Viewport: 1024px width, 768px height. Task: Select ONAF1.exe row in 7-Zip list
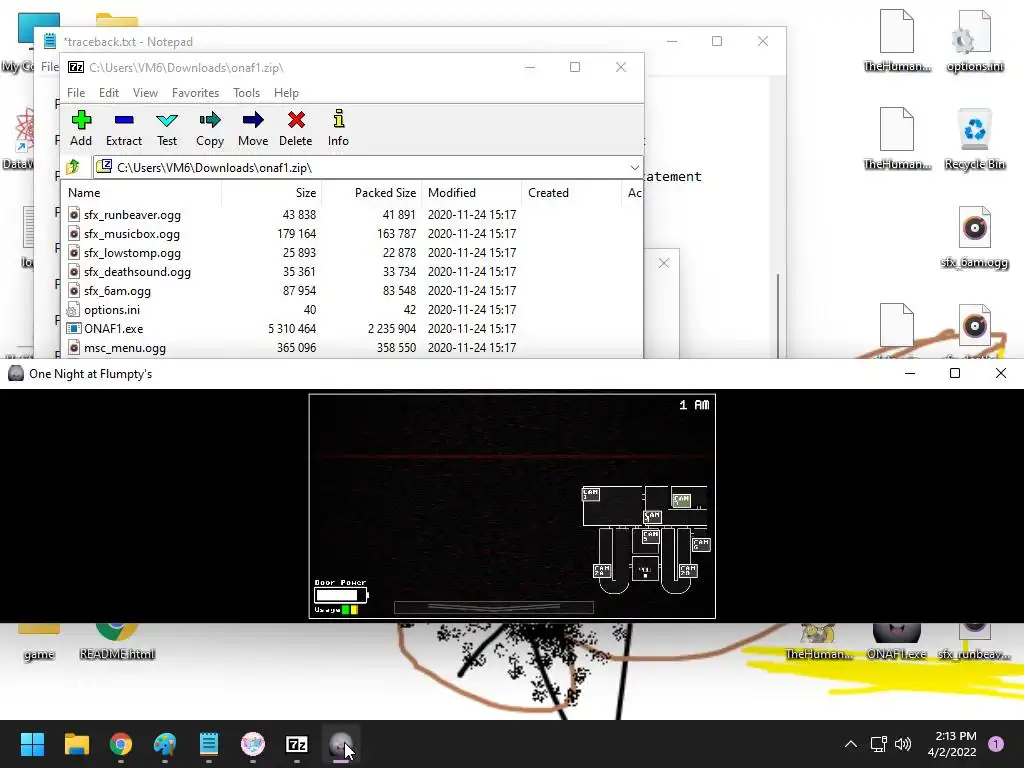[353, 328]
